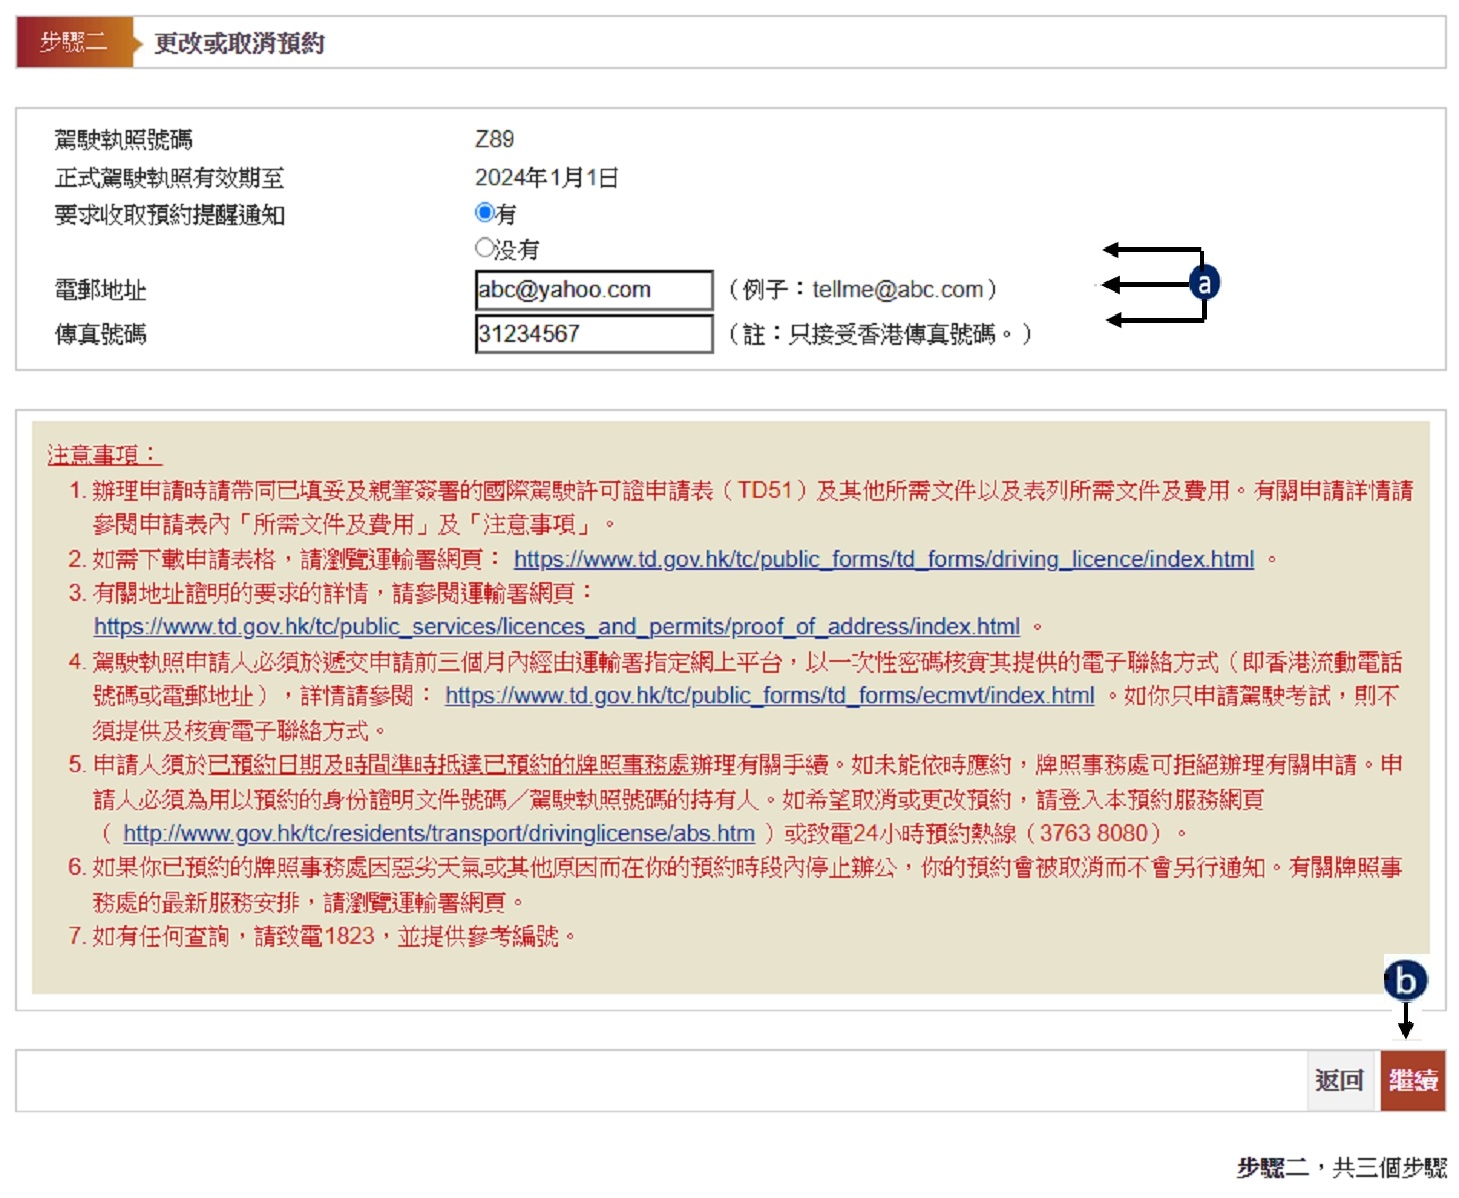Click the 更改或取消預約 heading
The image size is (1459, 1198).
pyautogui.click(x=239, y=43)
